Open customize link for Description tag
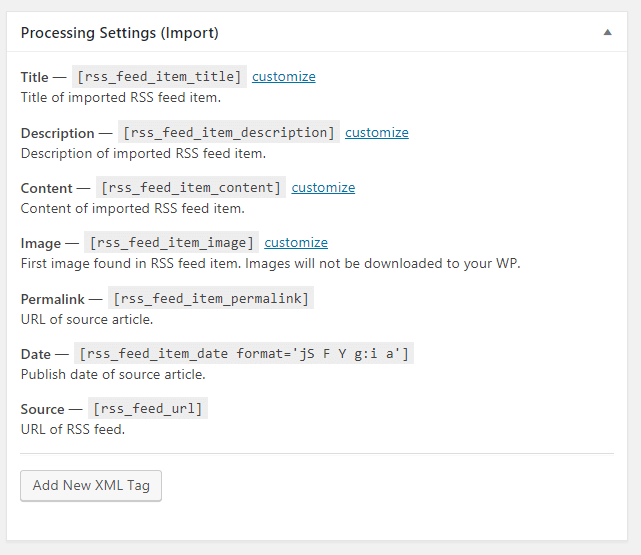The height and width of the screenshot is (555, 641). pyautogui.click(x=377, y=132)
